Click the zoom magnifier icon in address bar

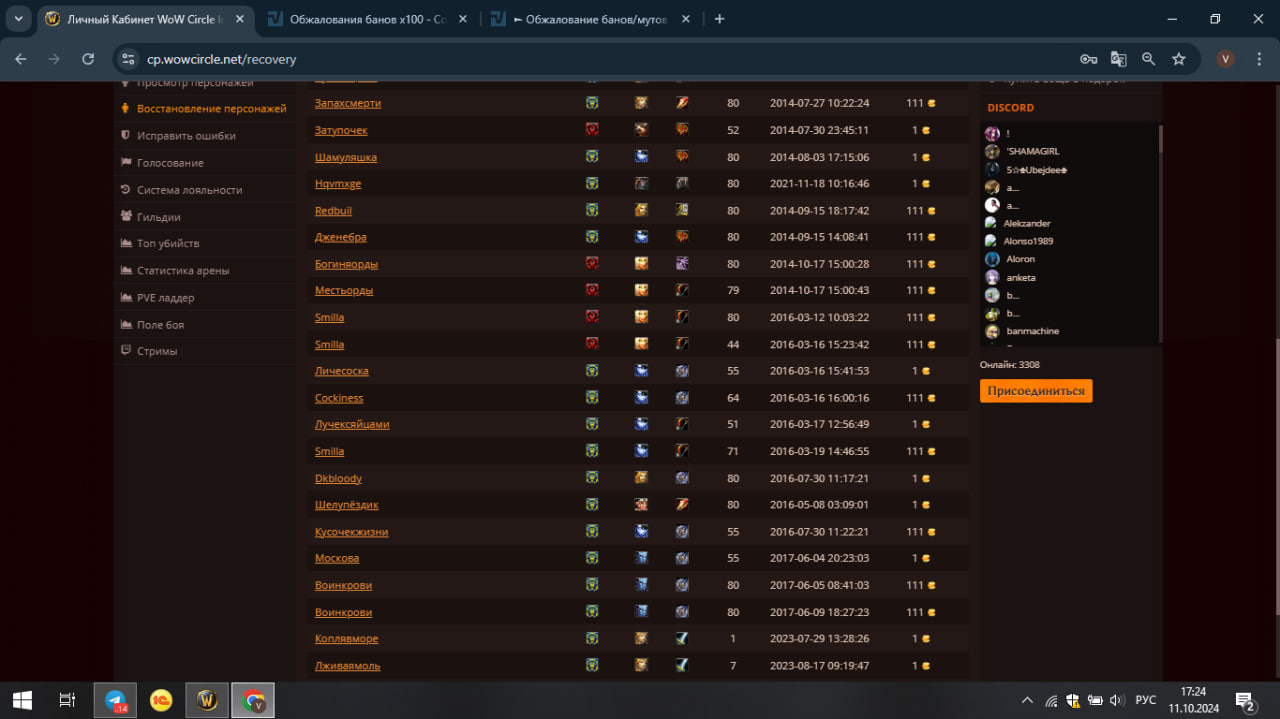click(x=1148, y=59)
